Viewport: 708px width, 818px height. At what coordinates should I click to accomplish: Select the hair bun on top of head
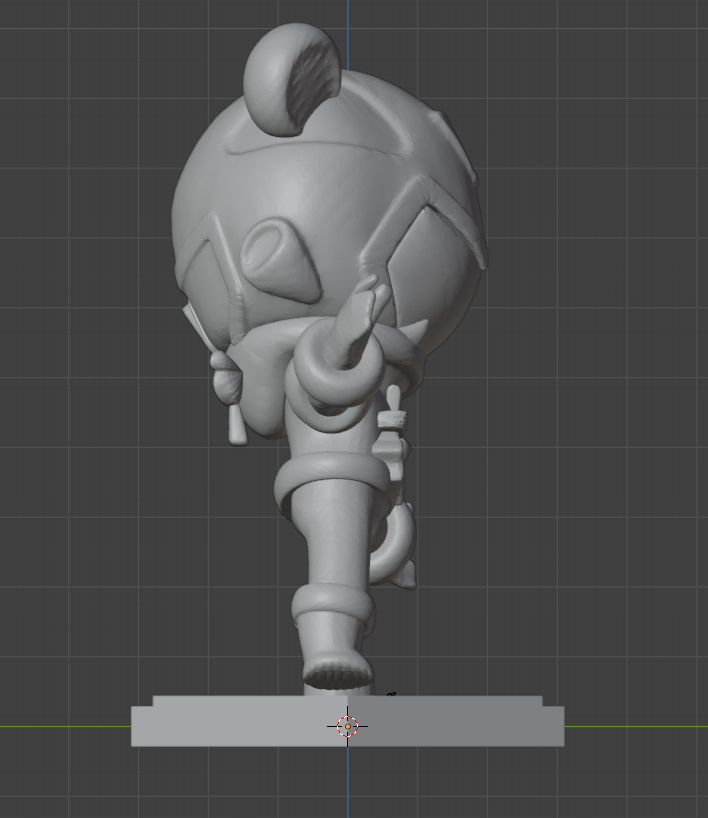coord(290,77)
